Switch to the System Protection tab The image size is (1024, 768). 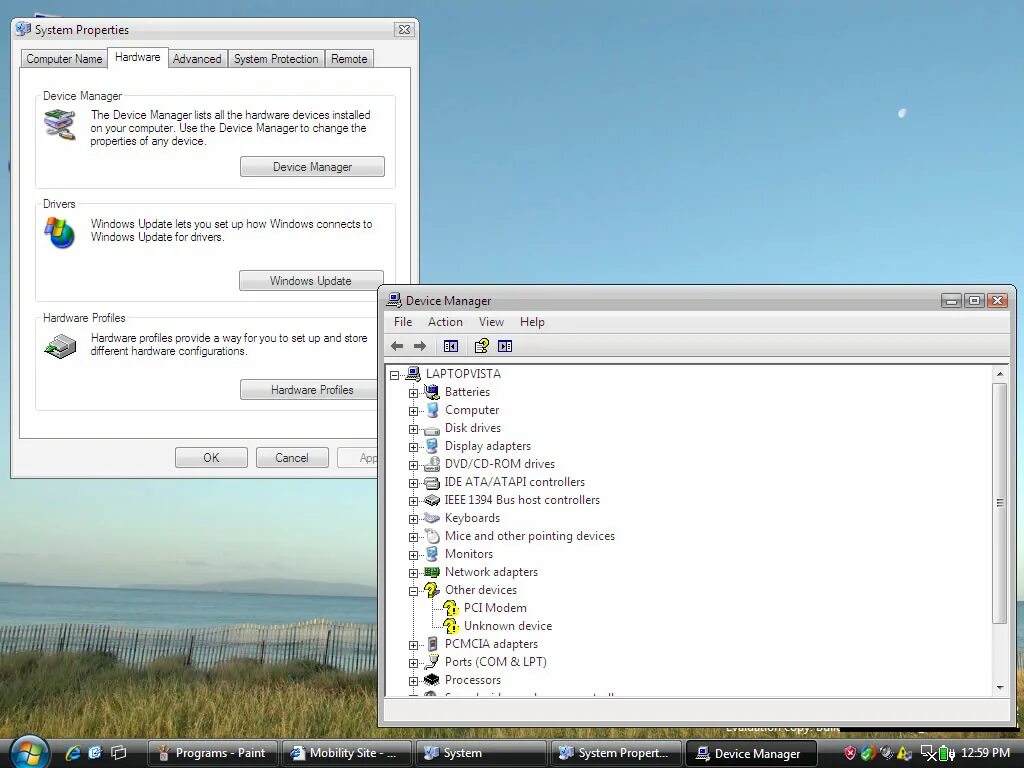point(276,59)
